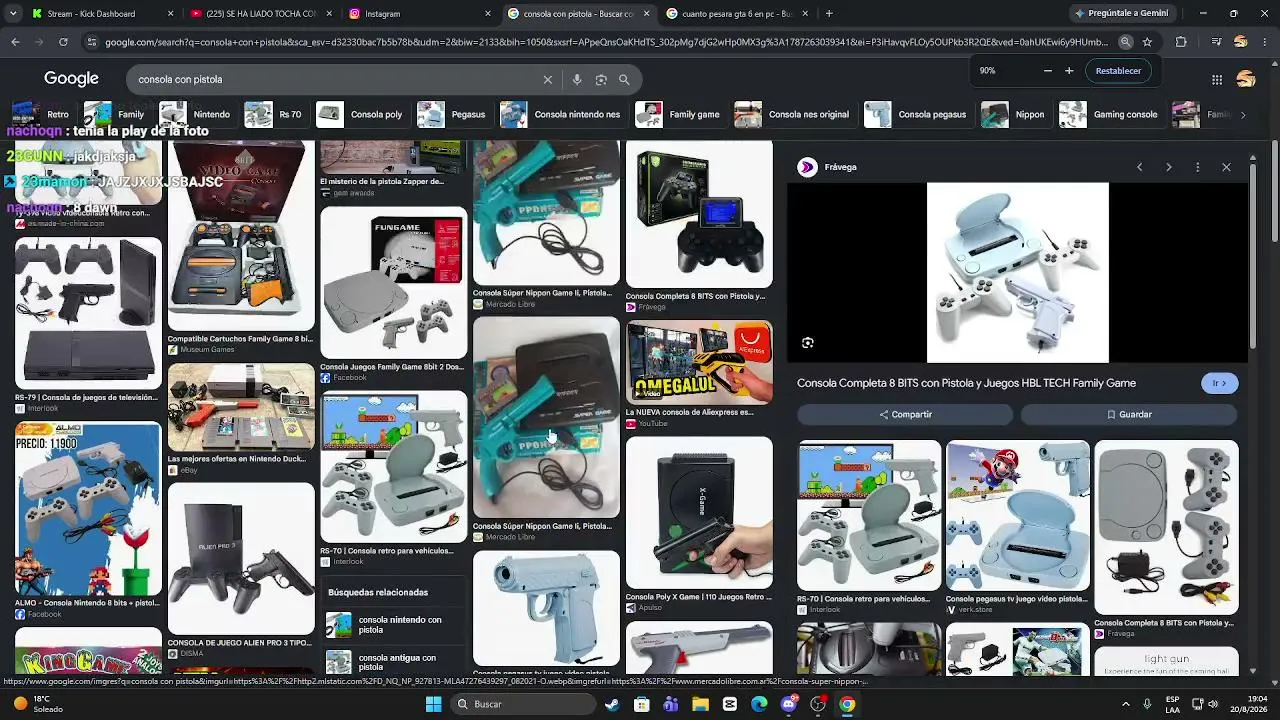Open related Consola pegasus tv image in panel
The image size is (1280, 720).
[1018, 516]
